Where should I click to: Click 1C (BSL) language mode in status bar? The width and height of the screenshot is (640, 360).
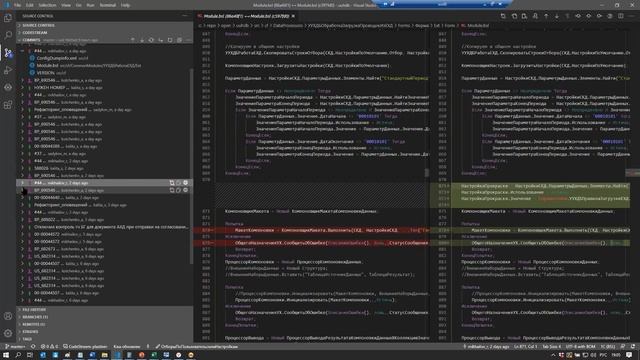click(x=608, y=347)
